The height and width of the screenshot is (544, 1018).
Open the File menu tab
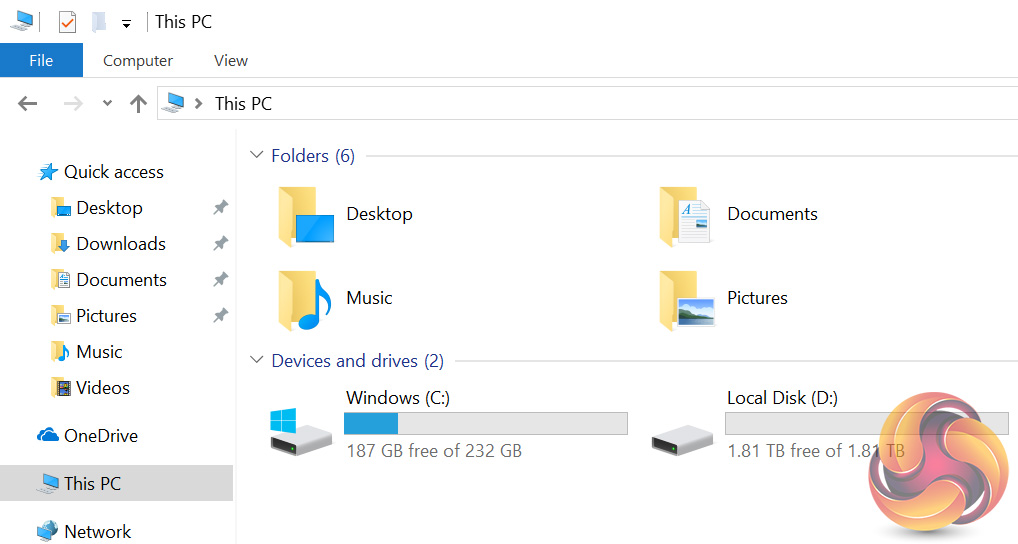(x=41, y=60)
